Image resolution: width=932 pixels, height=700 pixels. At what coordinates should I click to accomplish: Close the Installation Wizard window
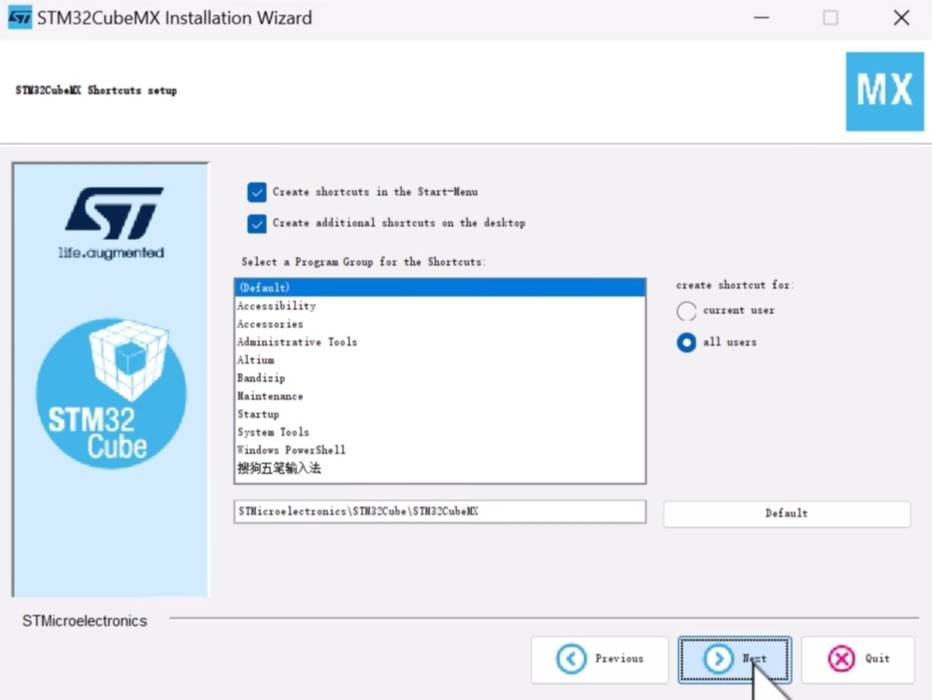pos(901,18)
